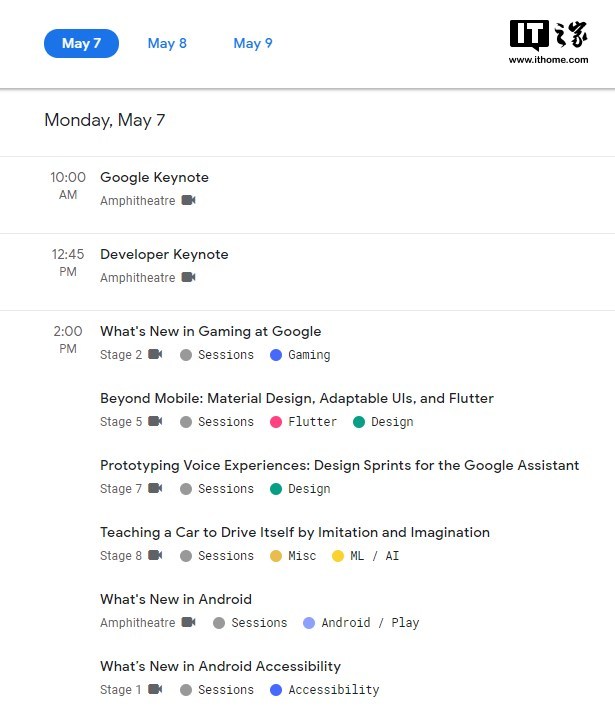This screenshot has width=615, height=716.
Task: Open What's New in Gaming at Google
Action: (x=210, y=332)
